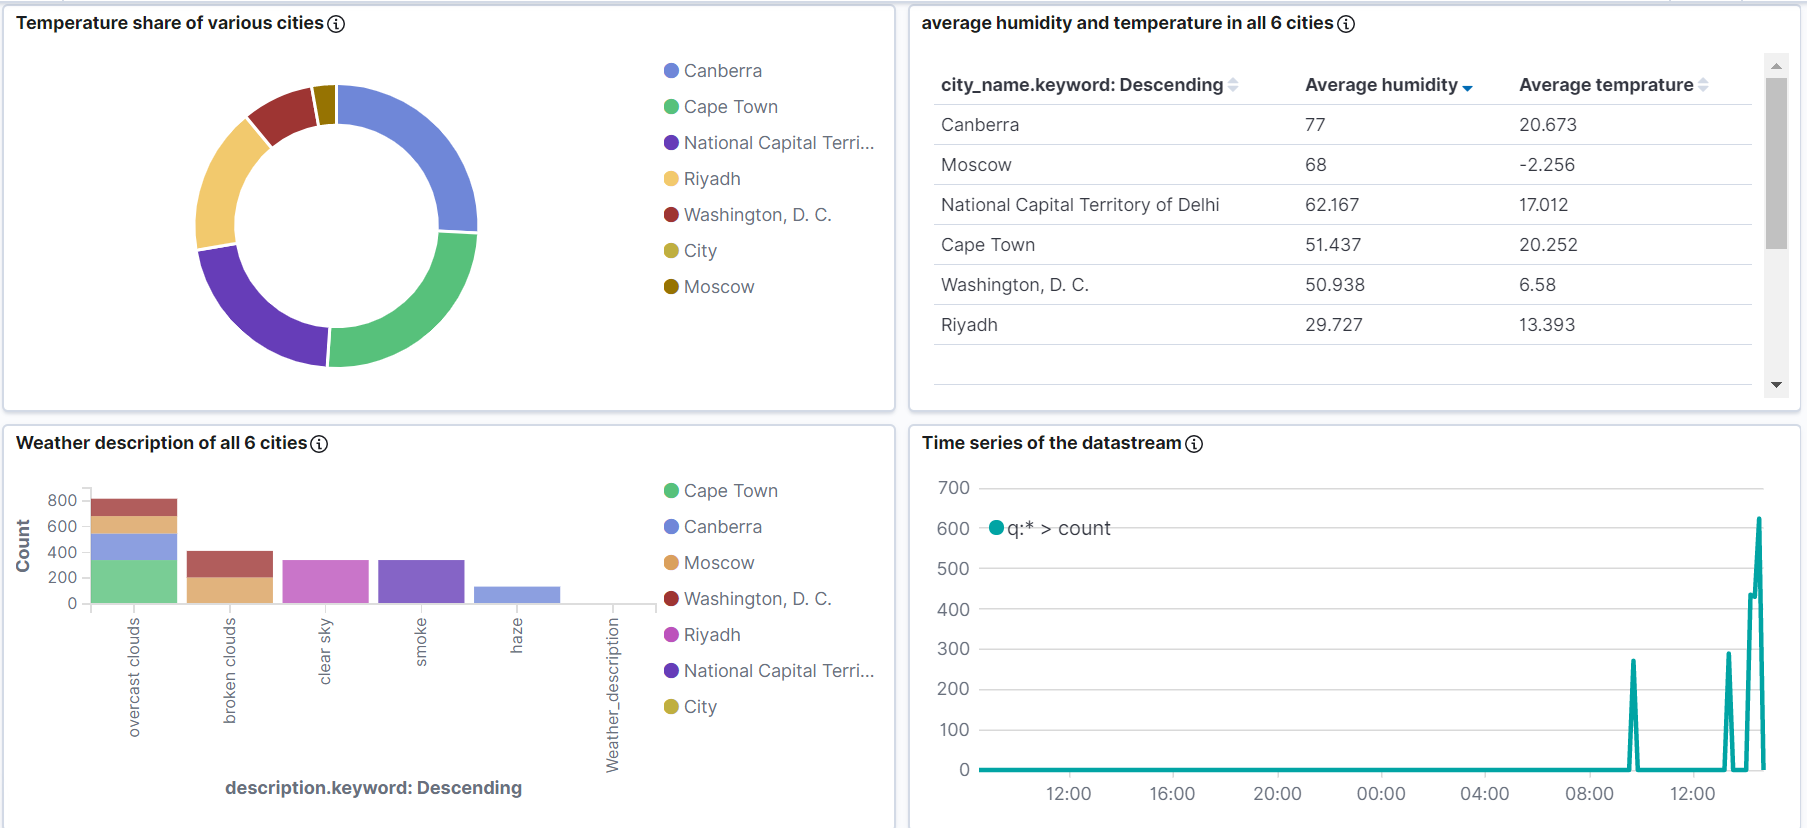Click the table scrollbar down arrow
Viewport: 1807px width, 828px height.
click(1776, 385)
